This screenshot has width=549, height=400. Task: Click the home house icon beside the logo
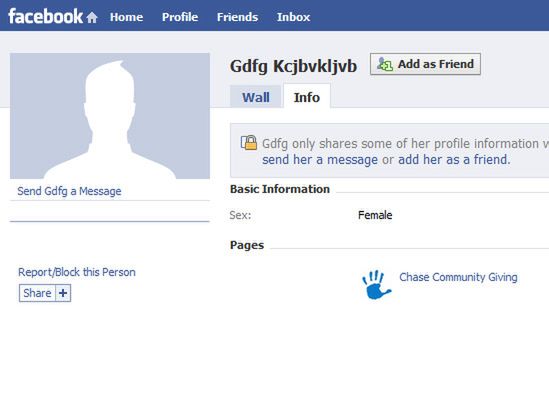(92, 17)
